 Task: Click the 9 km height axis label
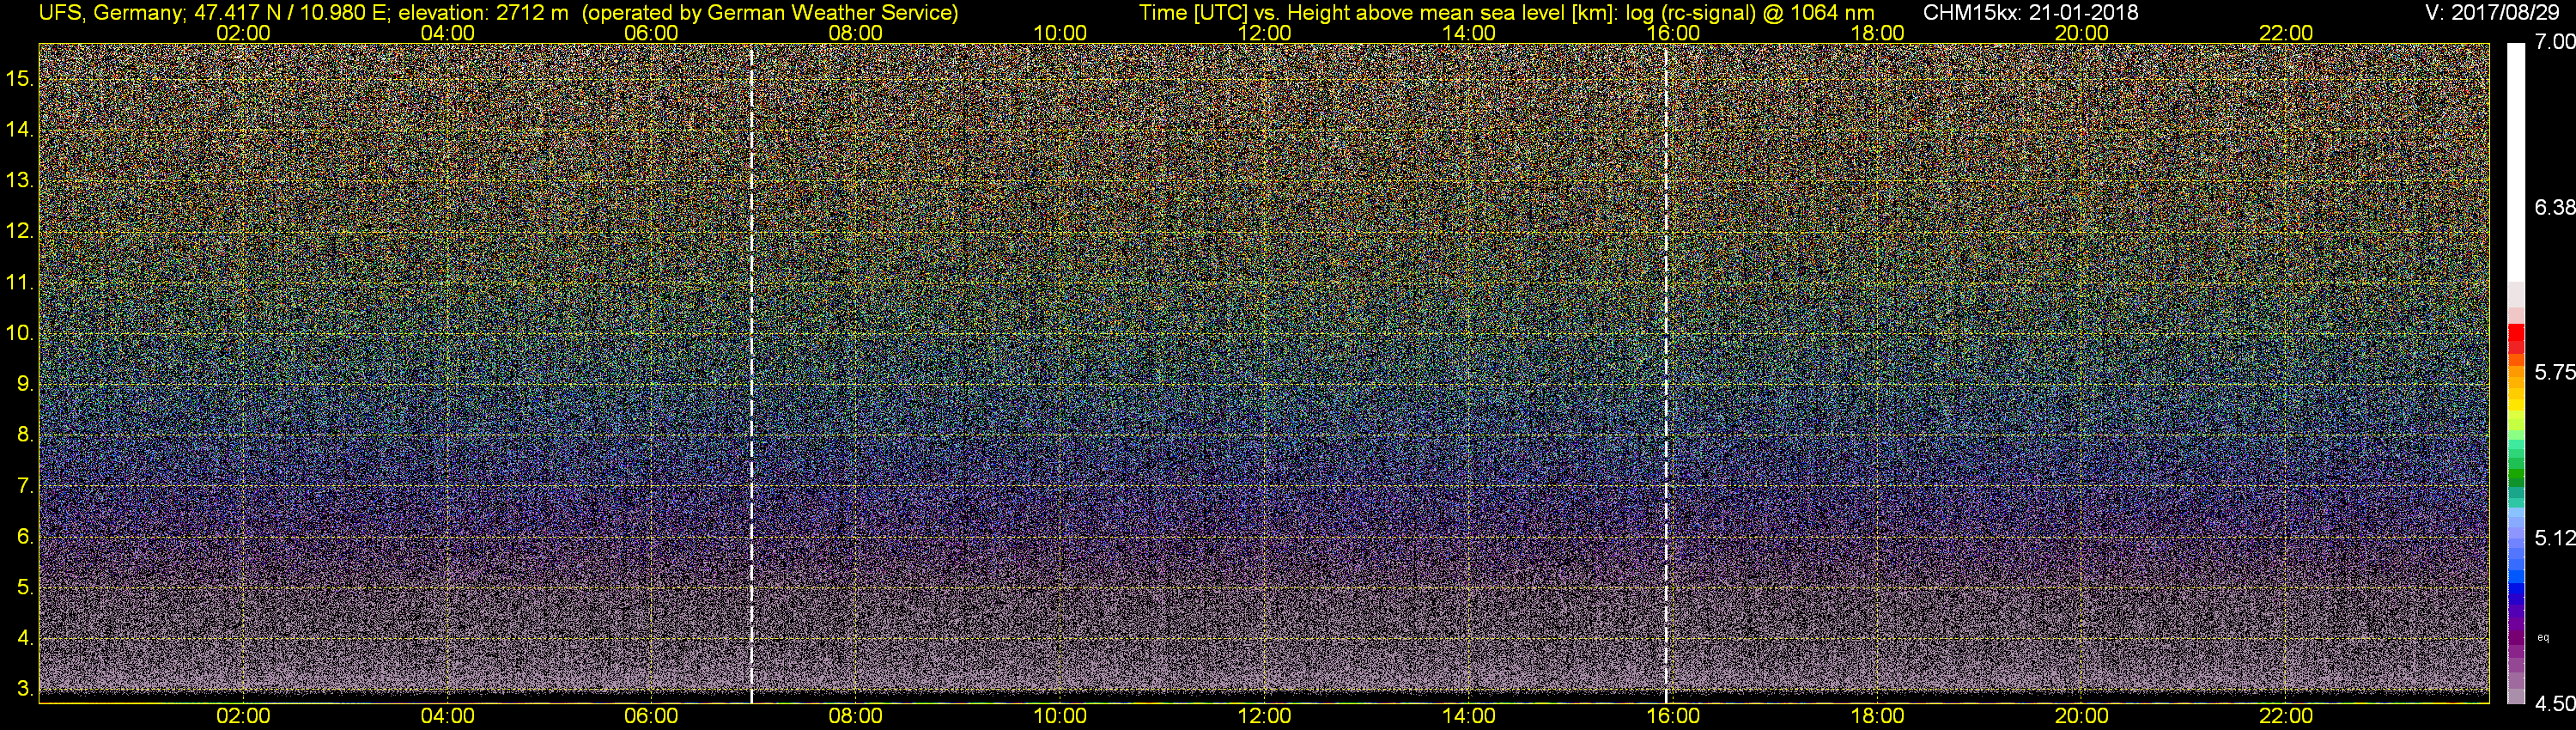24,384
